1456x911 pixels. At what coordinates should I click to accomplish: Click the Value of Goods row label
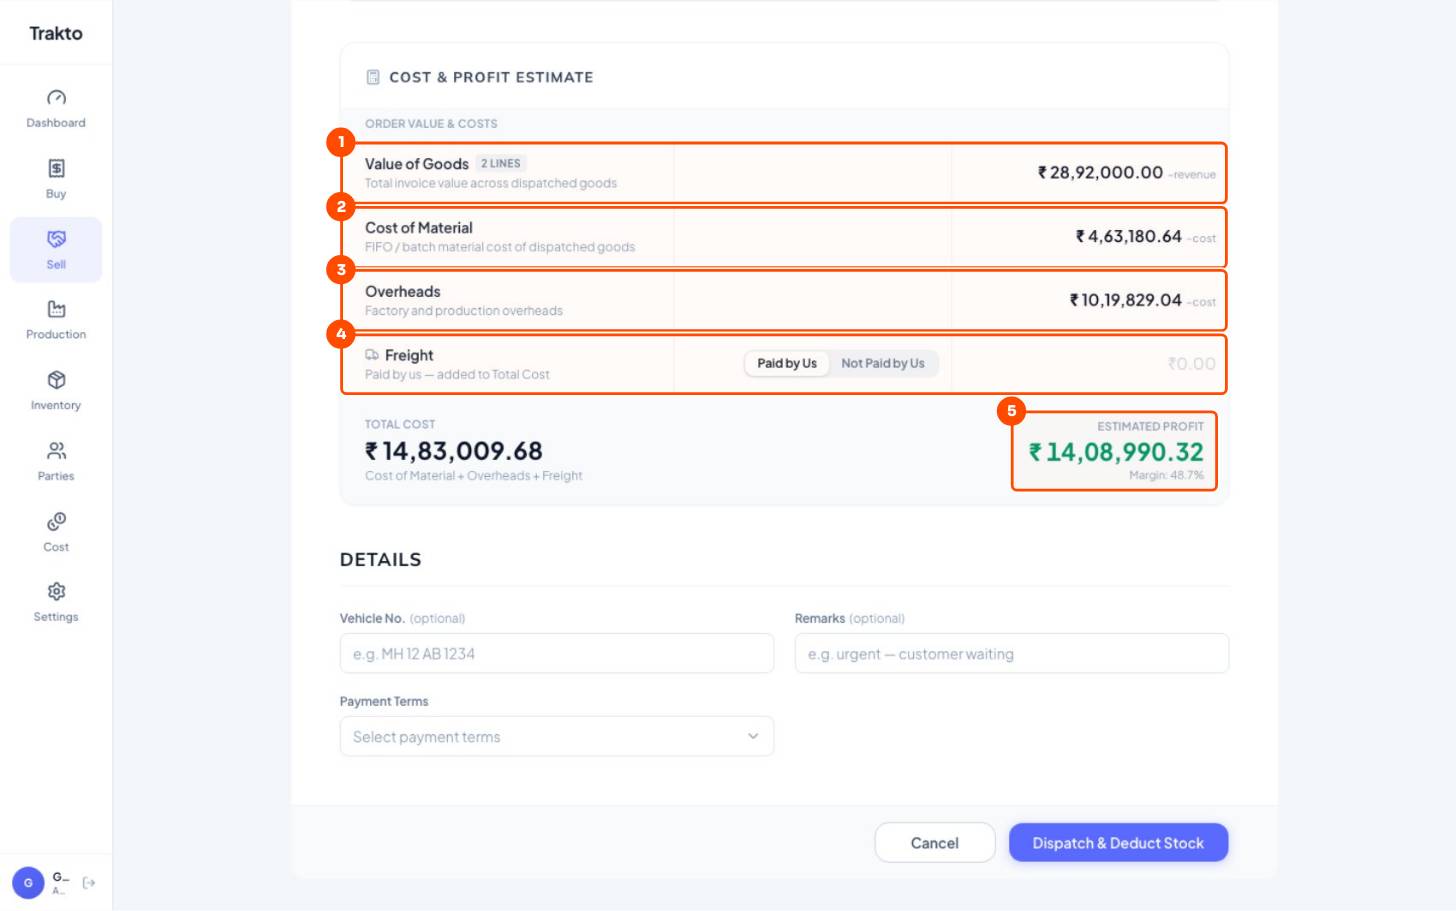pos(417,164)
